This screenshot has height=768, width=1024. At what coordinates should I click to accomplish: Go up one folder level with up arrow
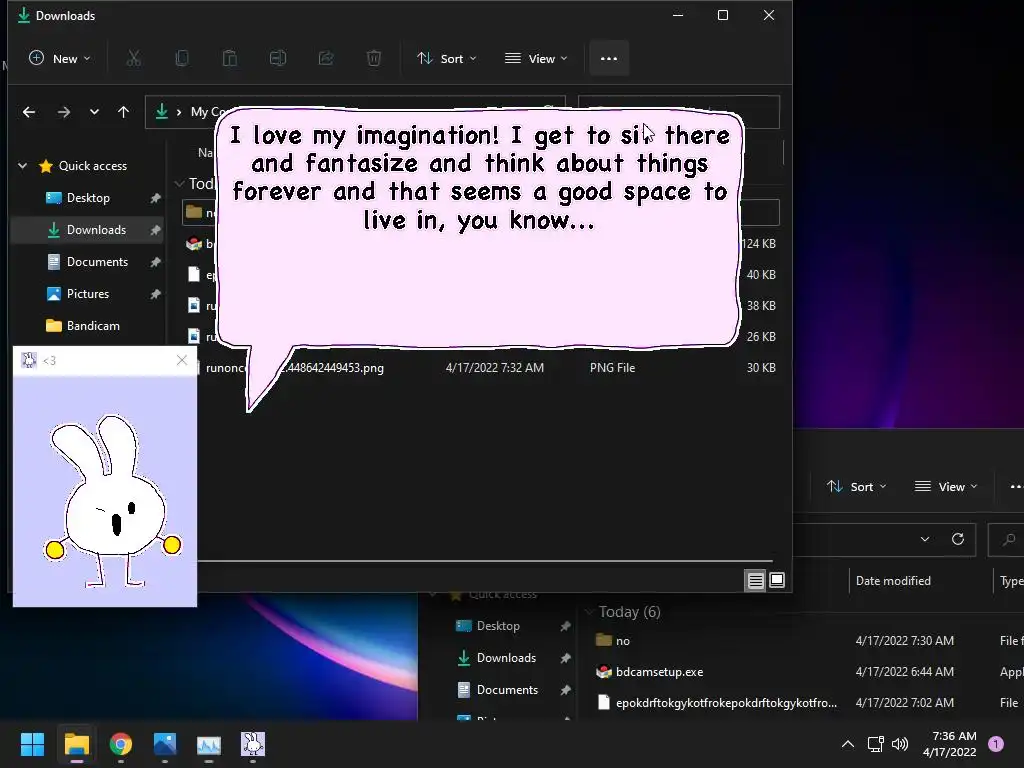coord(123,112)
